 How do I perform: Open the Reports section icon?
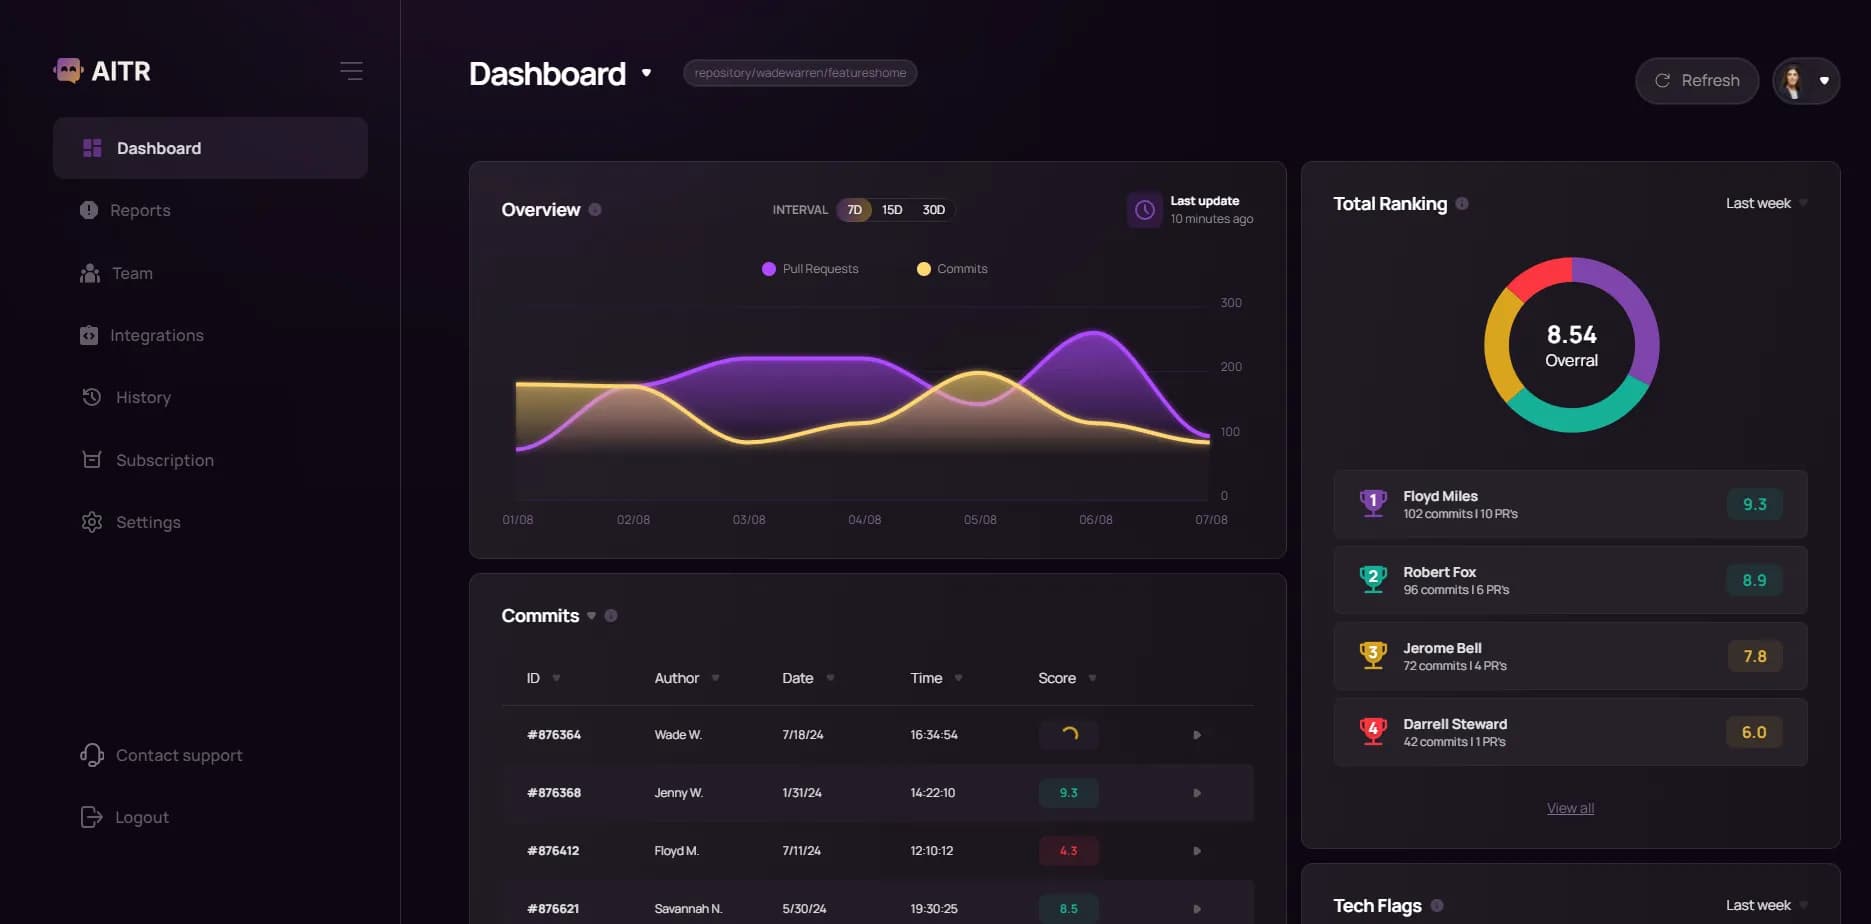tap(89, 210)
